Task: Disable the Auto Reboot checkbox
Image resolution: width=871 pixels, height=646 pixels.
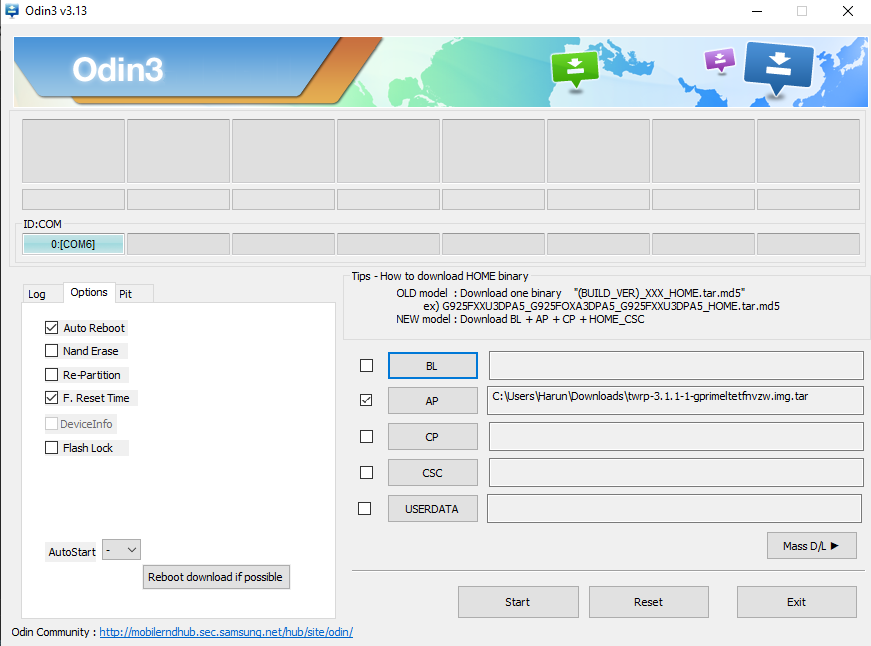Action: coord(51,328)
